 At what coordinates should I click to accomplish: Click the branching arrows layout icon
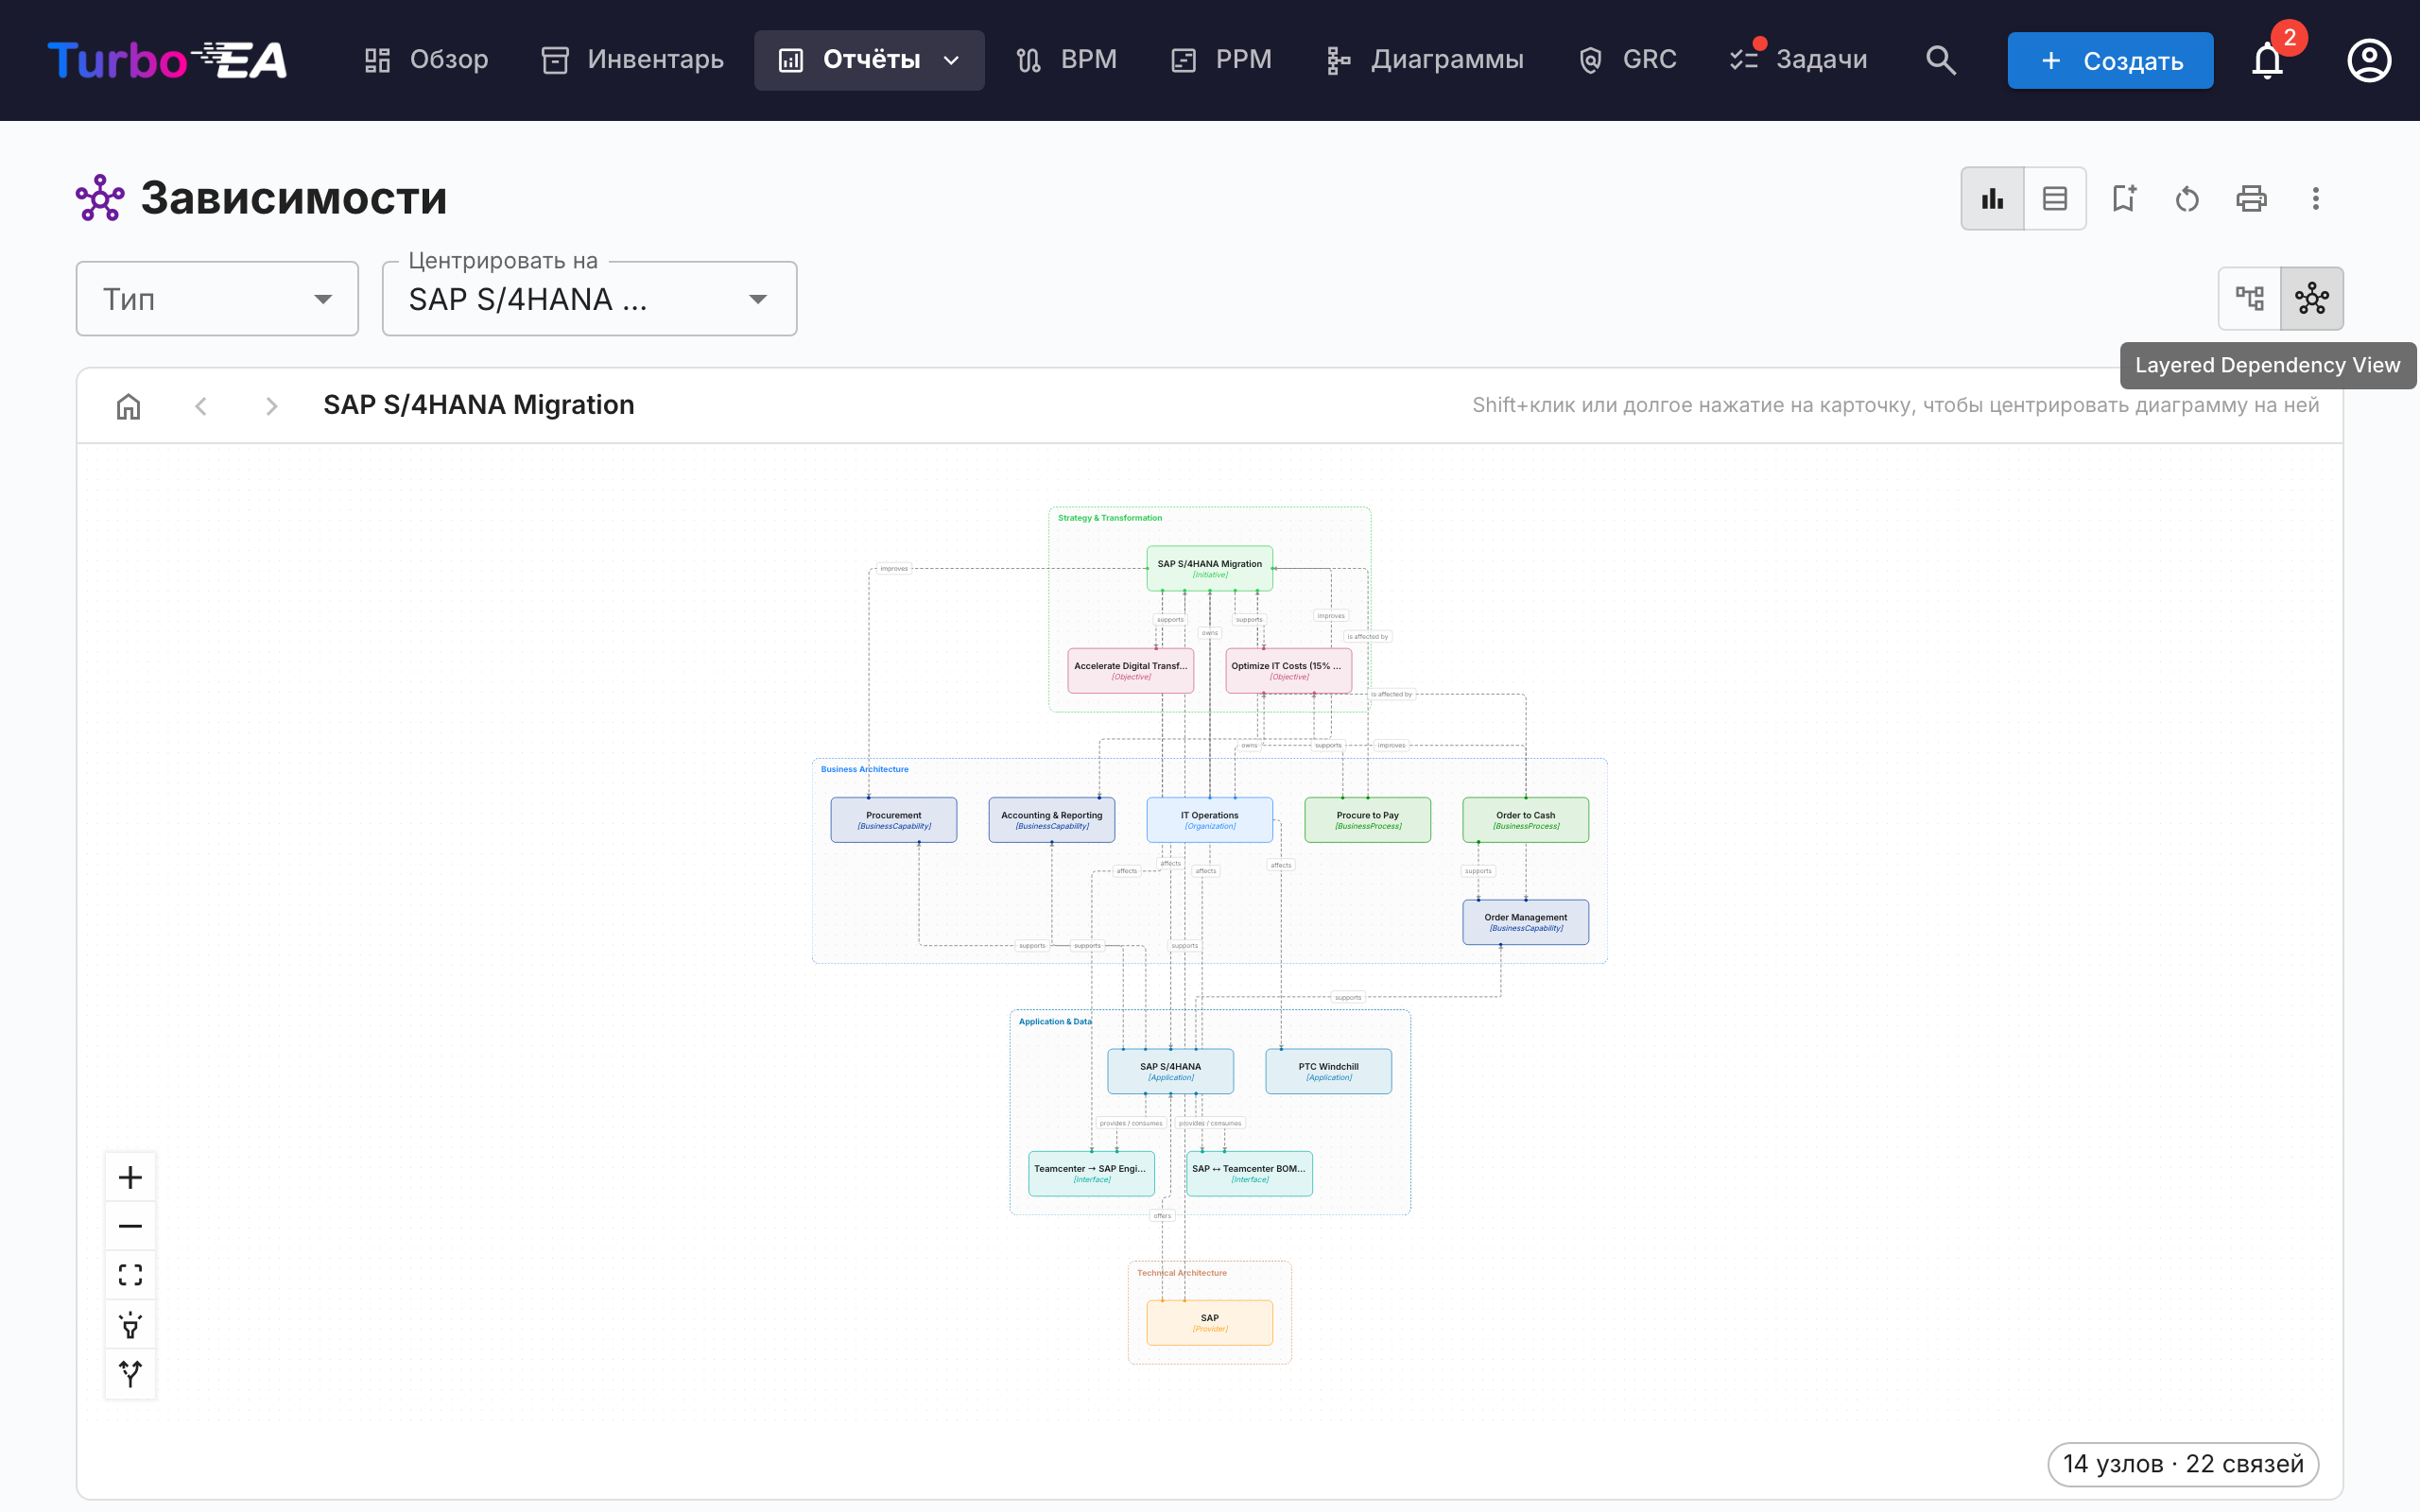pos(130,1373)
